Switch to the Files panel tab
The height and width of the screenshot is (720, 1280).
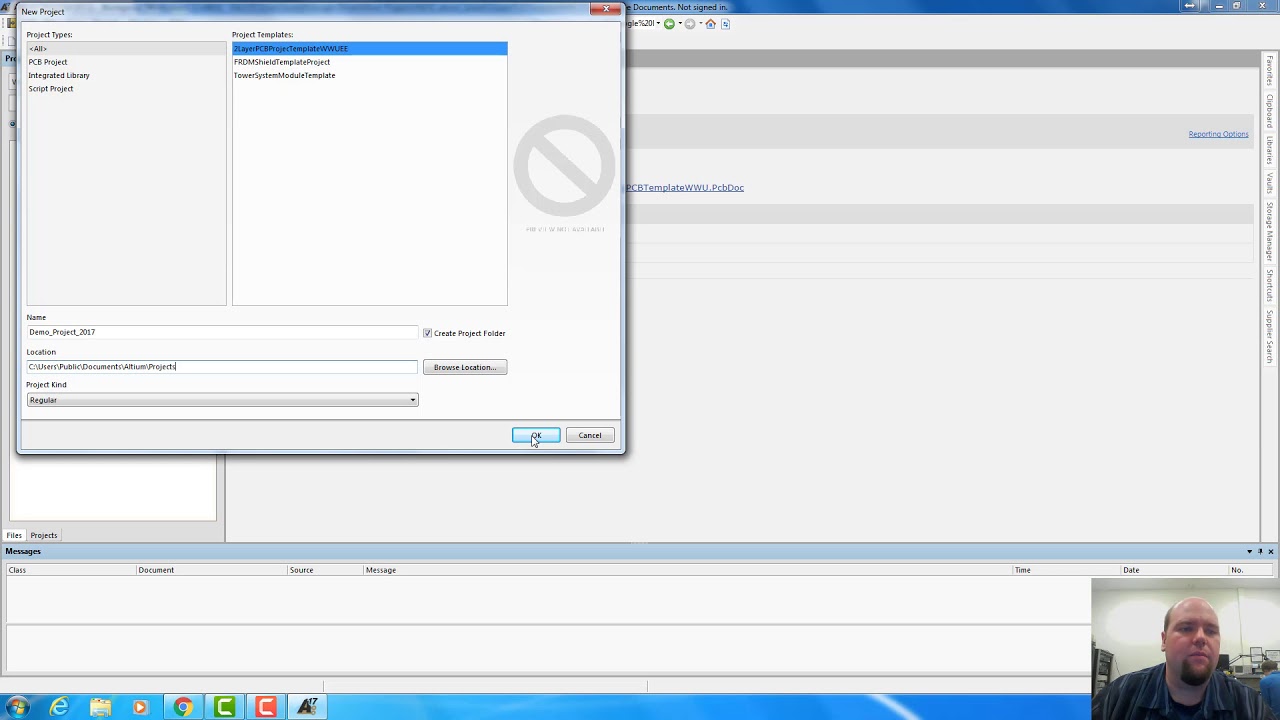coord(14,535)
